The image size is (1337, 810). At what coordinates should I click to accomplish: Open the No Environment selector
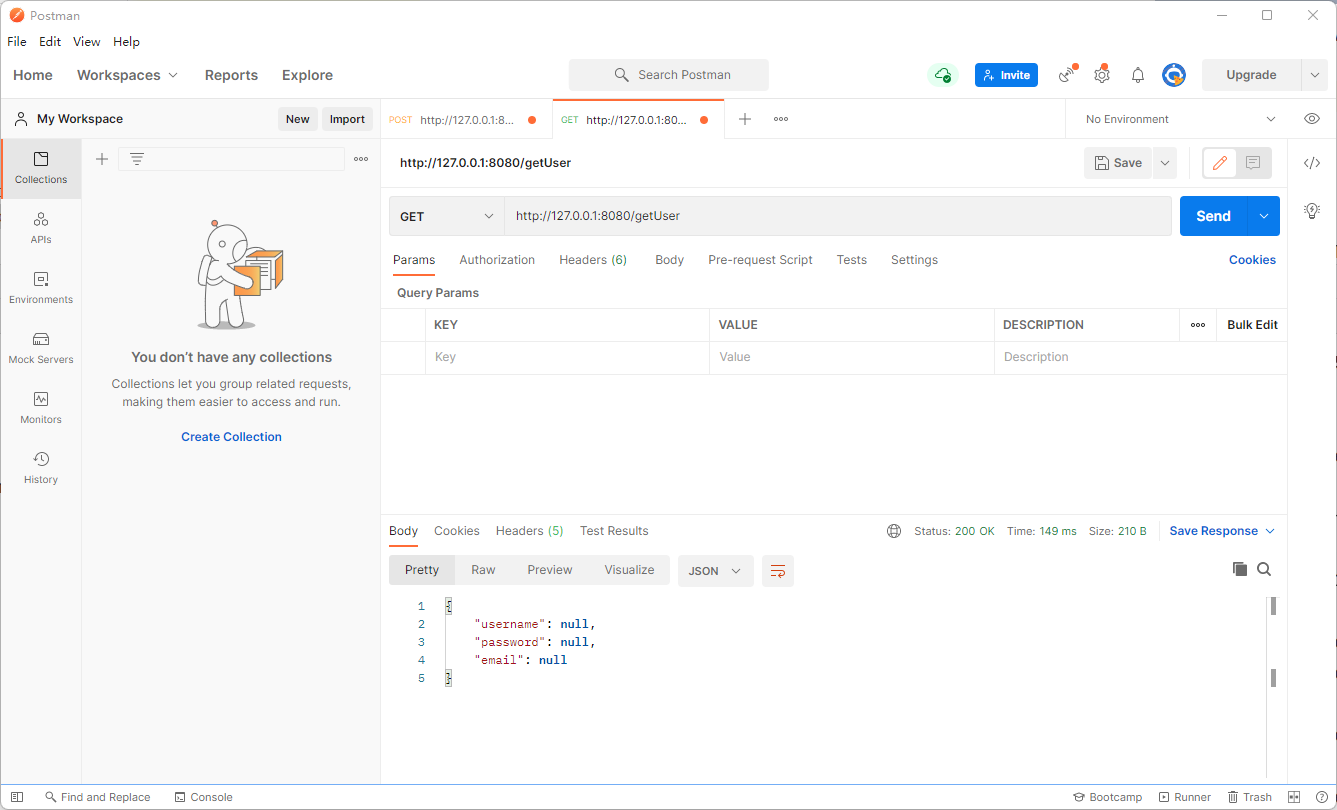click(1180, 119)
